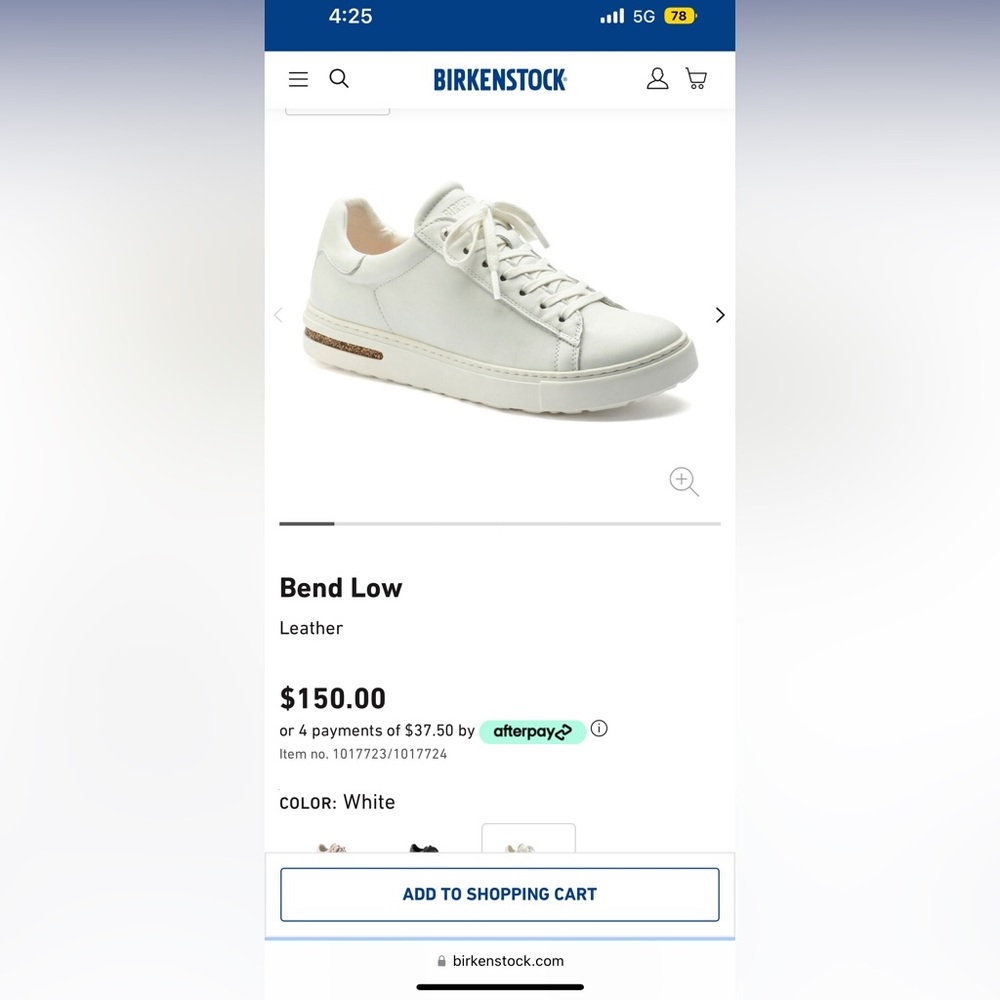Open the user account icon
Viewport: 1000px width, 1000px height.
click(657, 78)
